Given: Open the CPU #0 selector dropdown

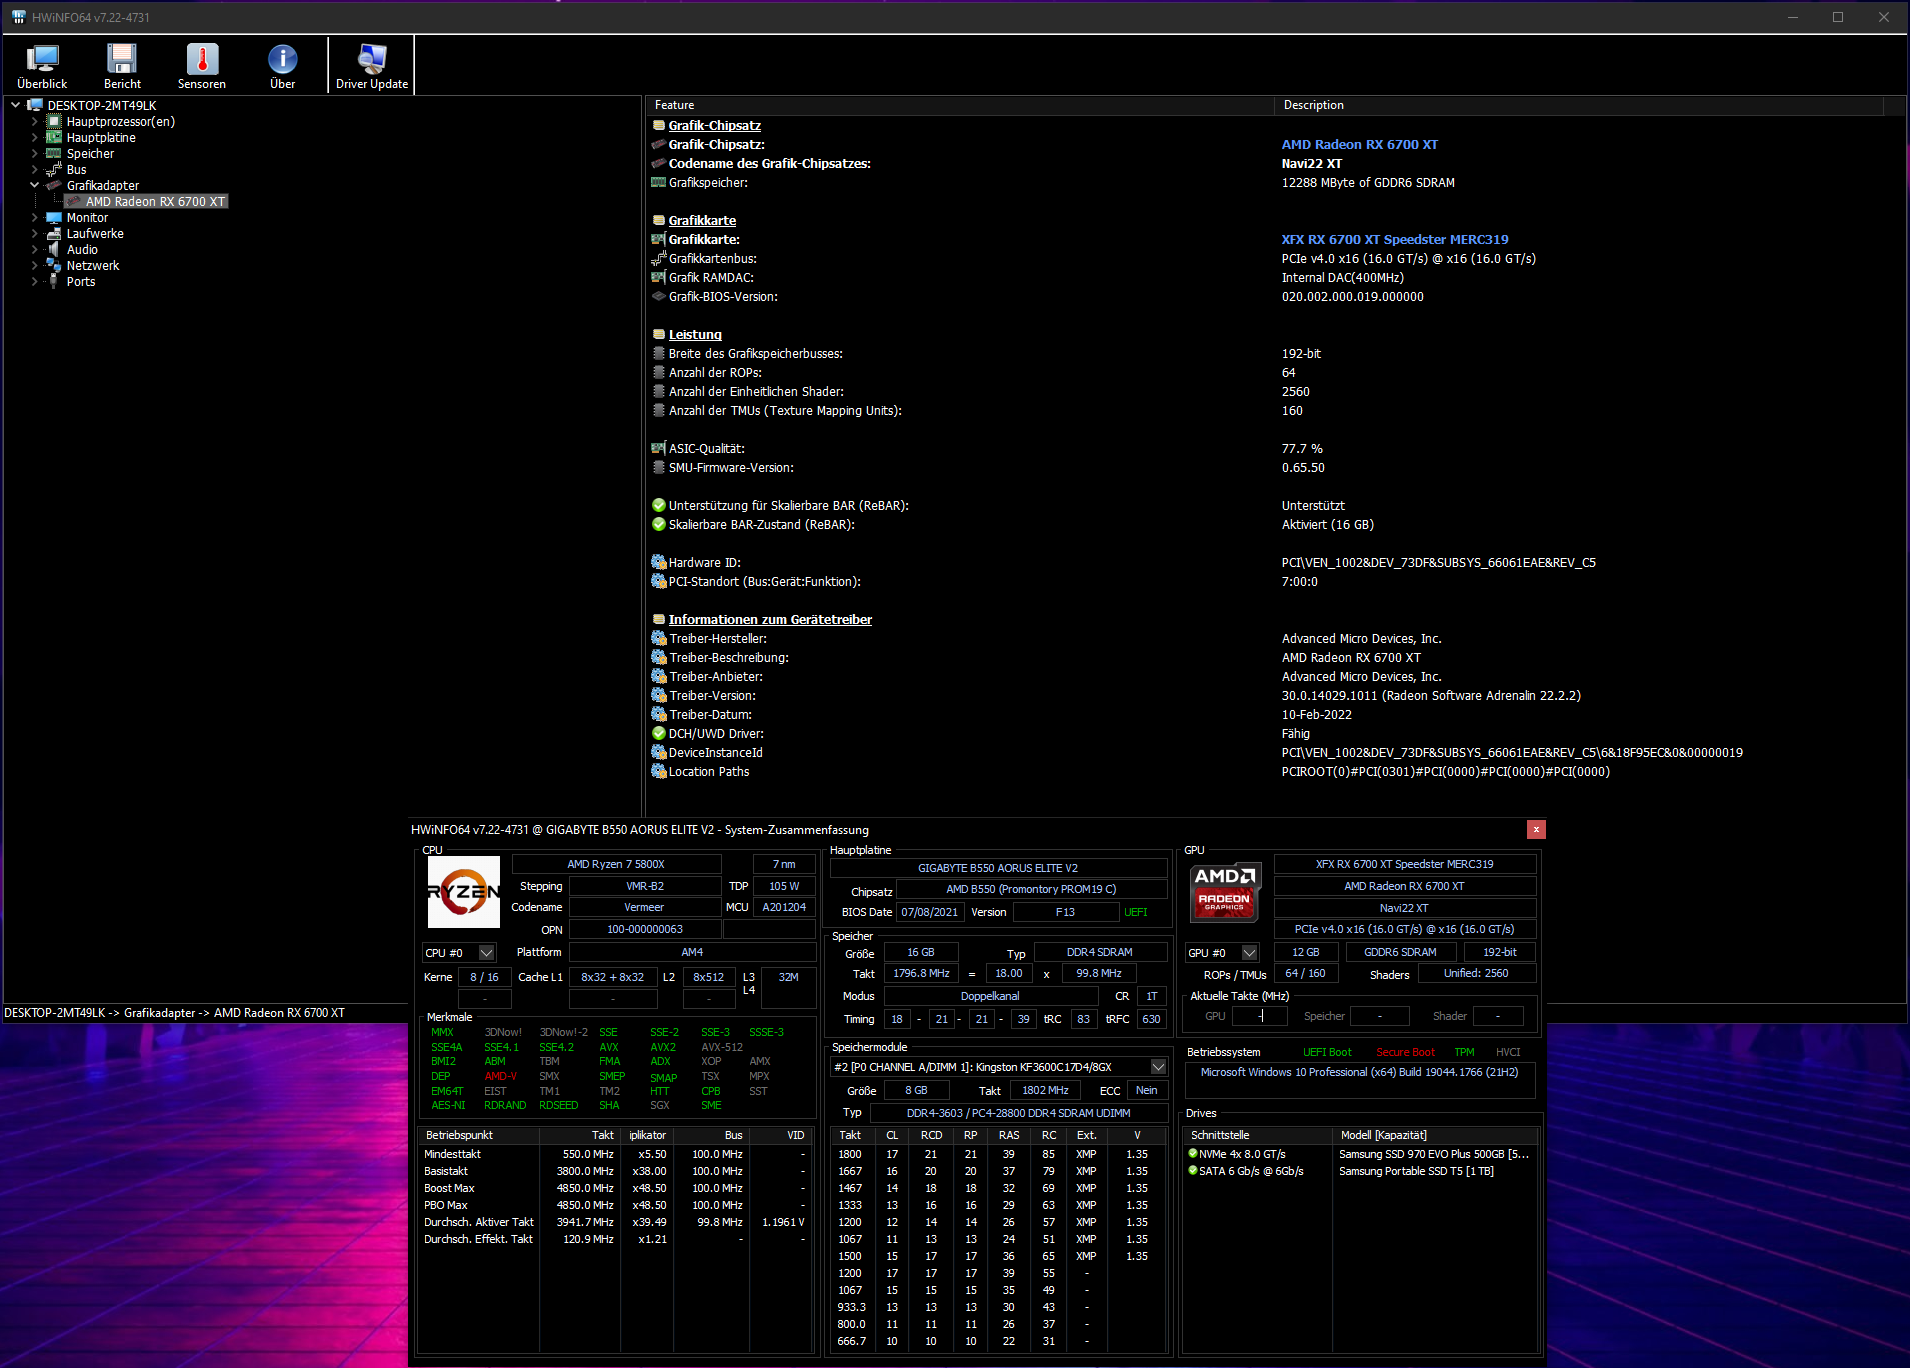Looking at the screenshot, I should click(x=486, y=952).
